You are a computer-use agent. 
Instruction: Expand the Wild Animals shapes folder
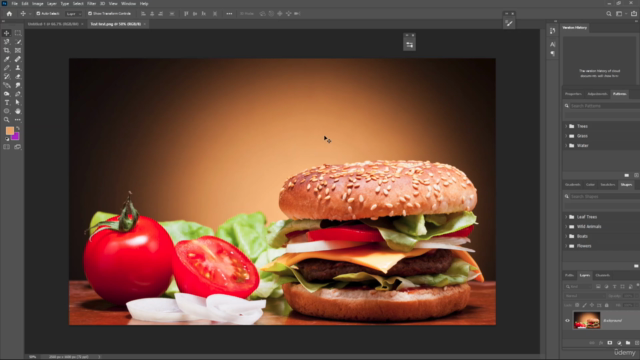566,227
